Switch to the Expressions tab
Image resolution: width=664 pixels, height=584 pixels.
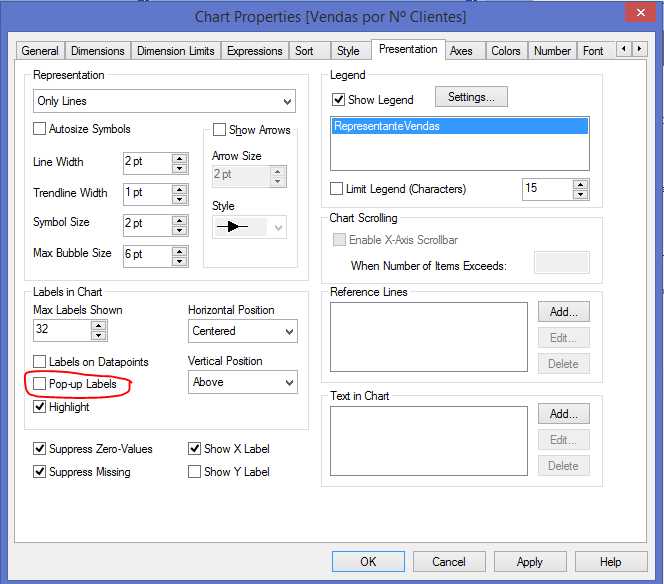255,51
